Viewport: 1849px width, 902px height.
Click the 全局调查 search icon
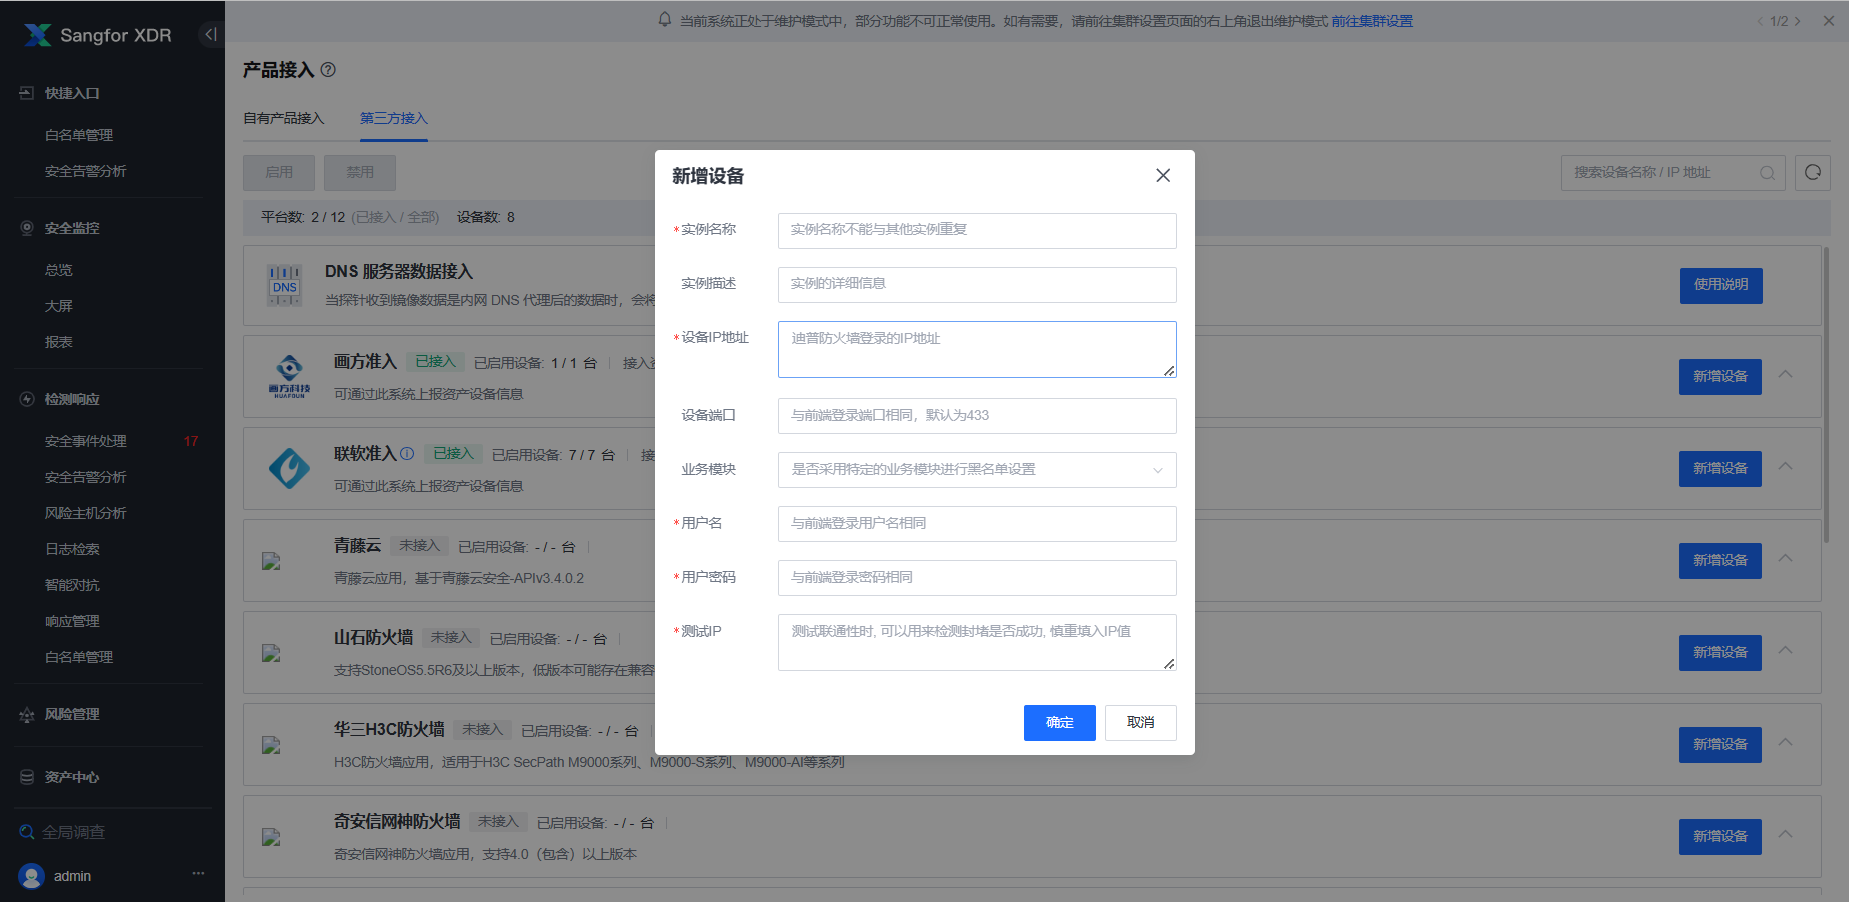click(x=27, y=832)
